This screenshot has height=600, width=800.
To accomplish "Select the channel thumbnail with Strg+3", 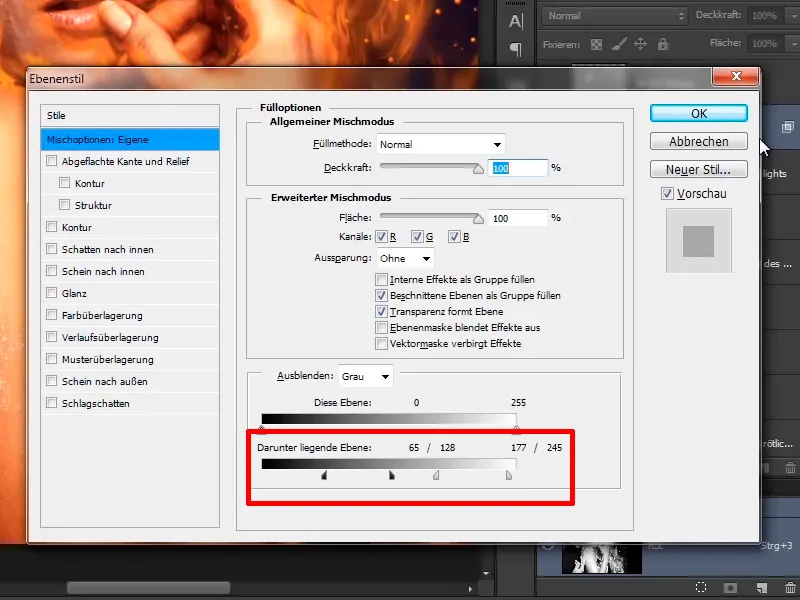I will tap(602, 559).
